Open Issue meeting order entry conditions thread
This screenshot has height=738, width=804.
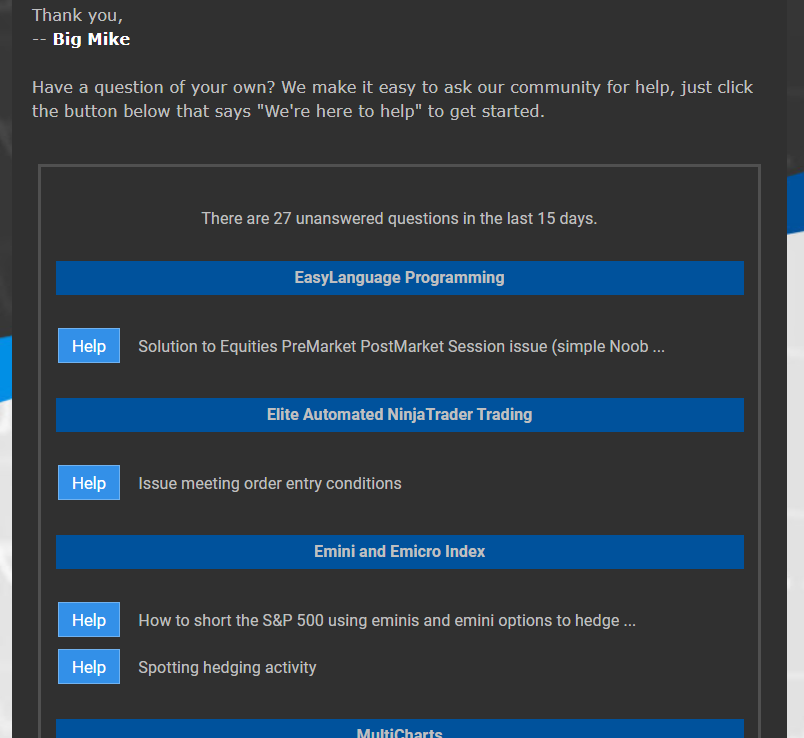270,484
